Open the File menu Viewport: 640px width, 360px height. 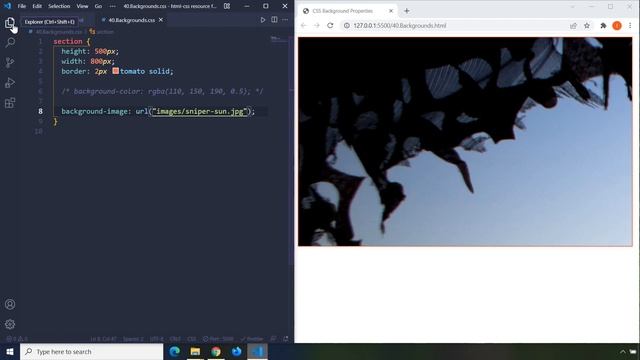(x=22, y=6)
